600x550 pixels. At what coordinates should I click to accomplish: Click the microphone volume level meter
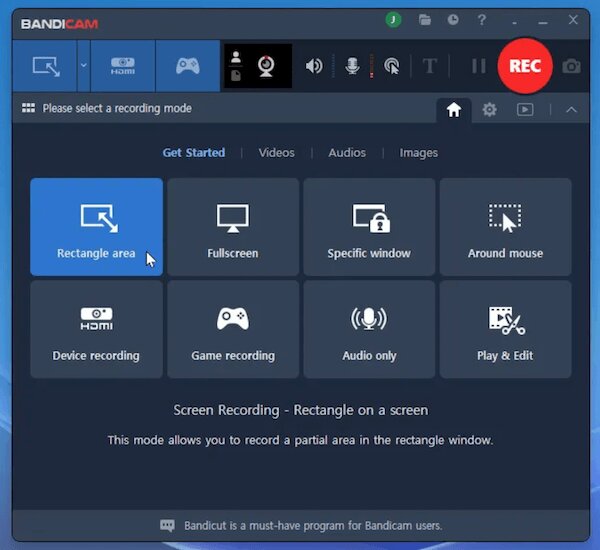tap(371, 66)
